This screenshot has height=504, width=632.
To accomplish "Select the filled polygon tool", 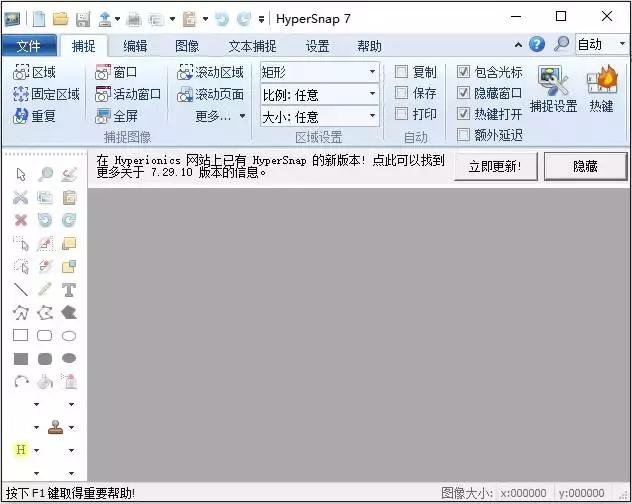I will click(x=69, y=312).
